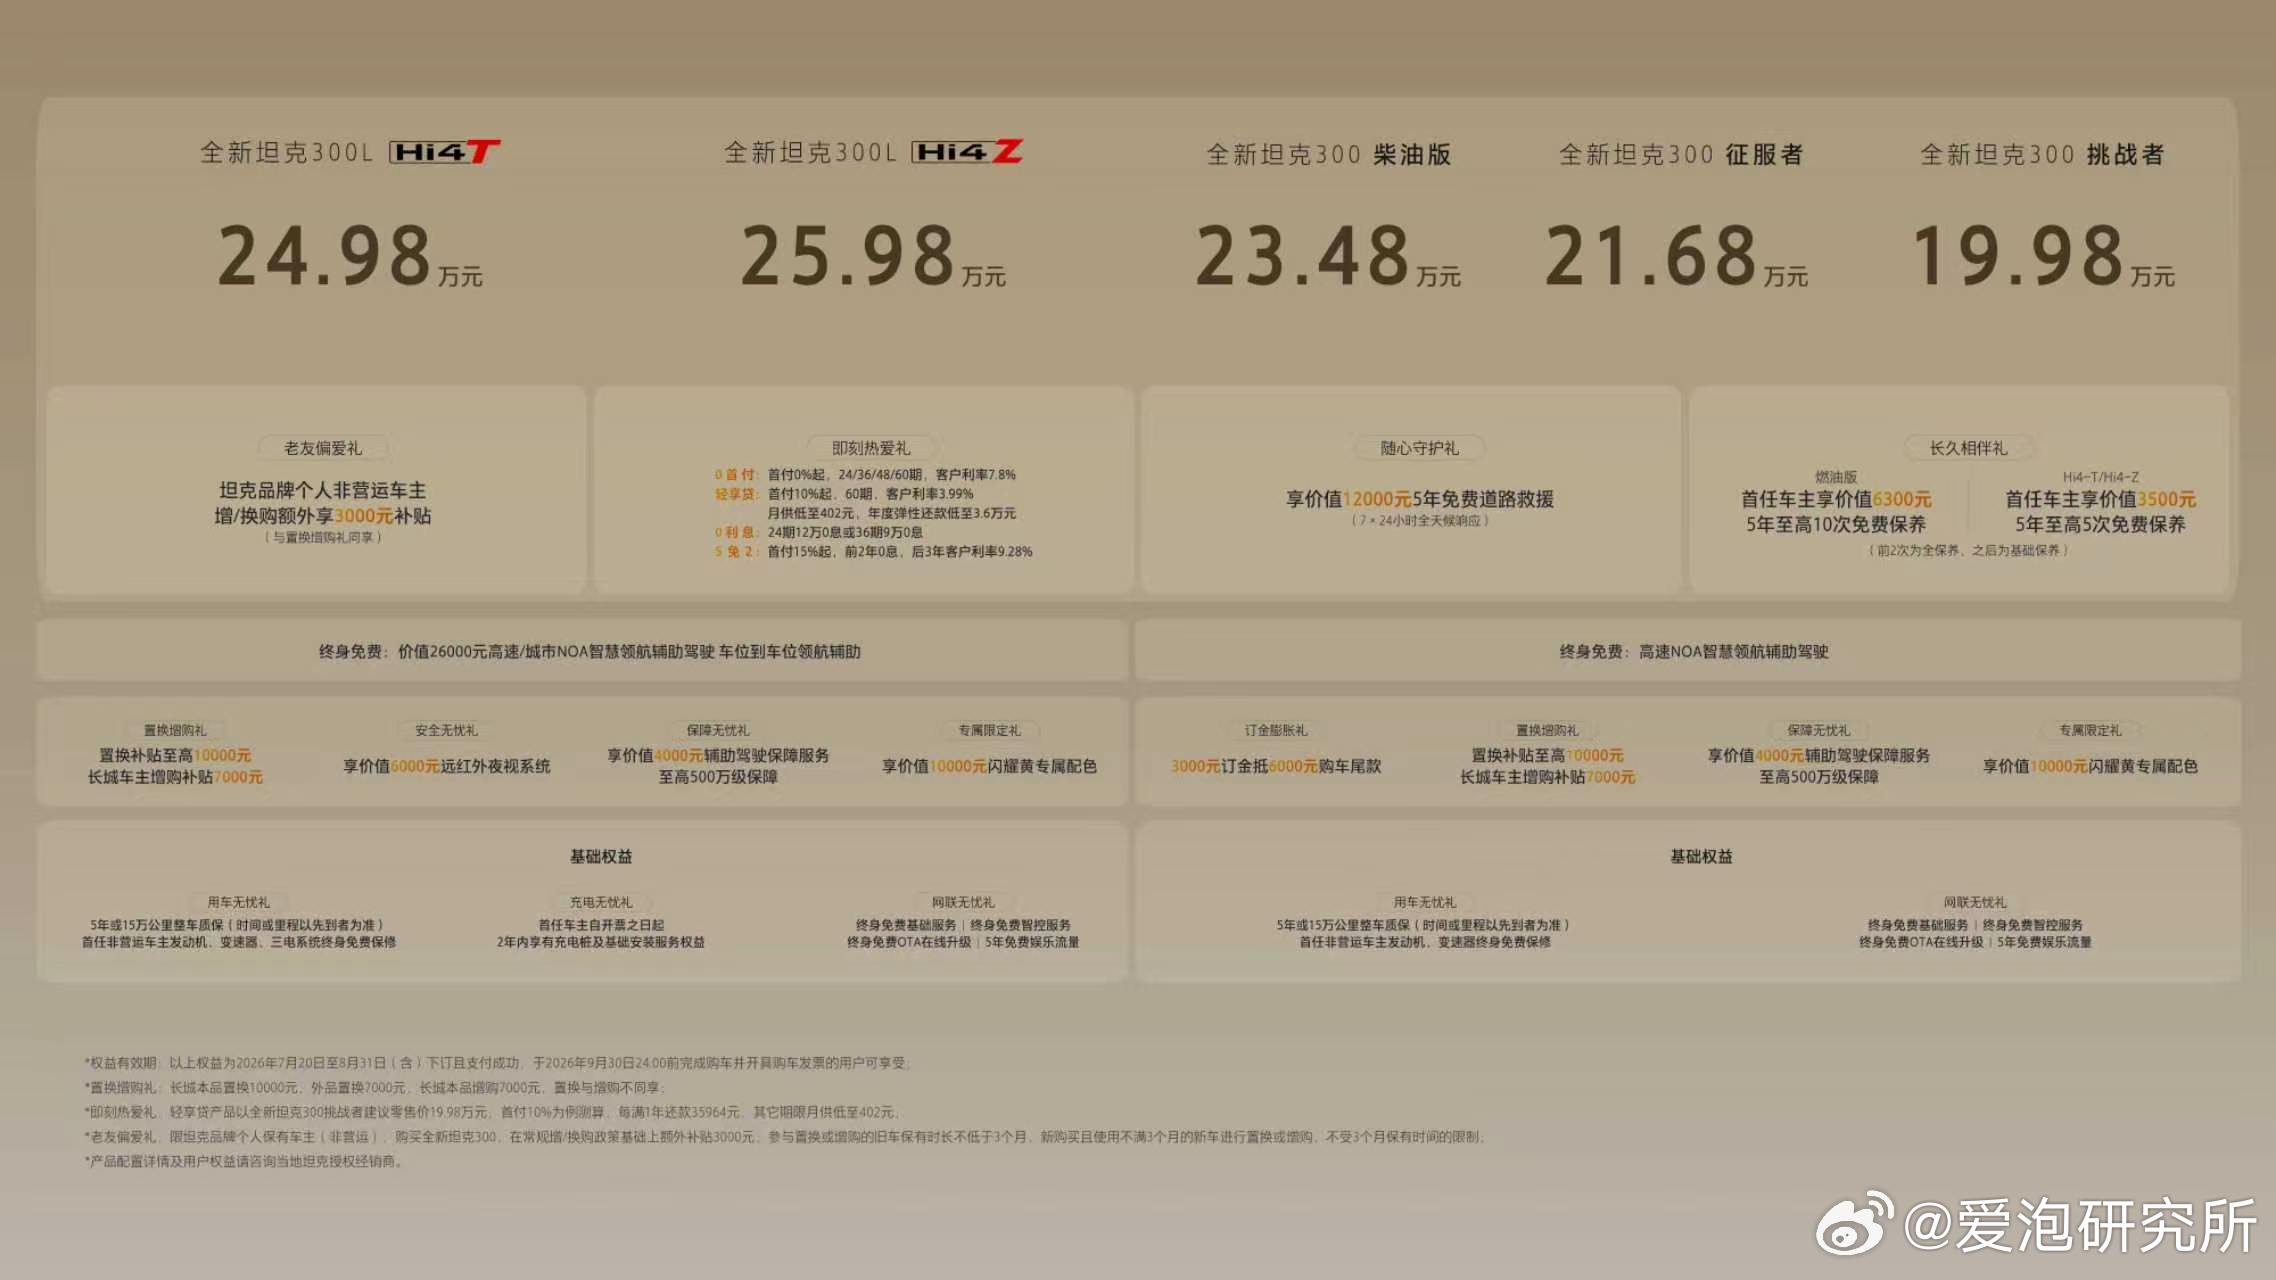Click the Hi4Z logo badge
This screenshot has width=2276, height=1280.
click(967, 152)
